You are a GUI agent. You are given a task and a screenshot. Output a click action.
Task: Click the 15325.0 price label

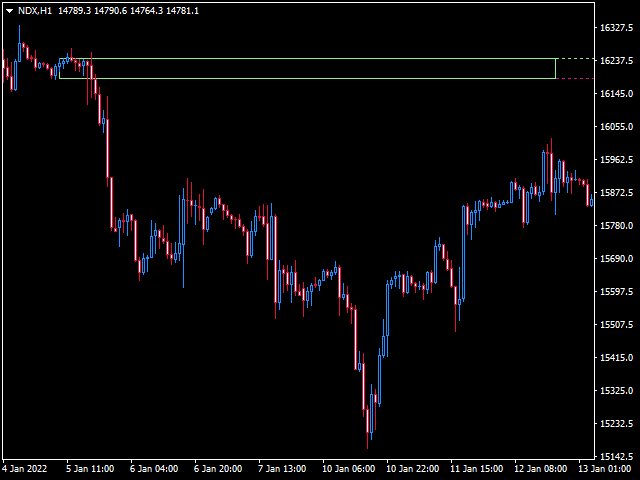tap(616, 391)
